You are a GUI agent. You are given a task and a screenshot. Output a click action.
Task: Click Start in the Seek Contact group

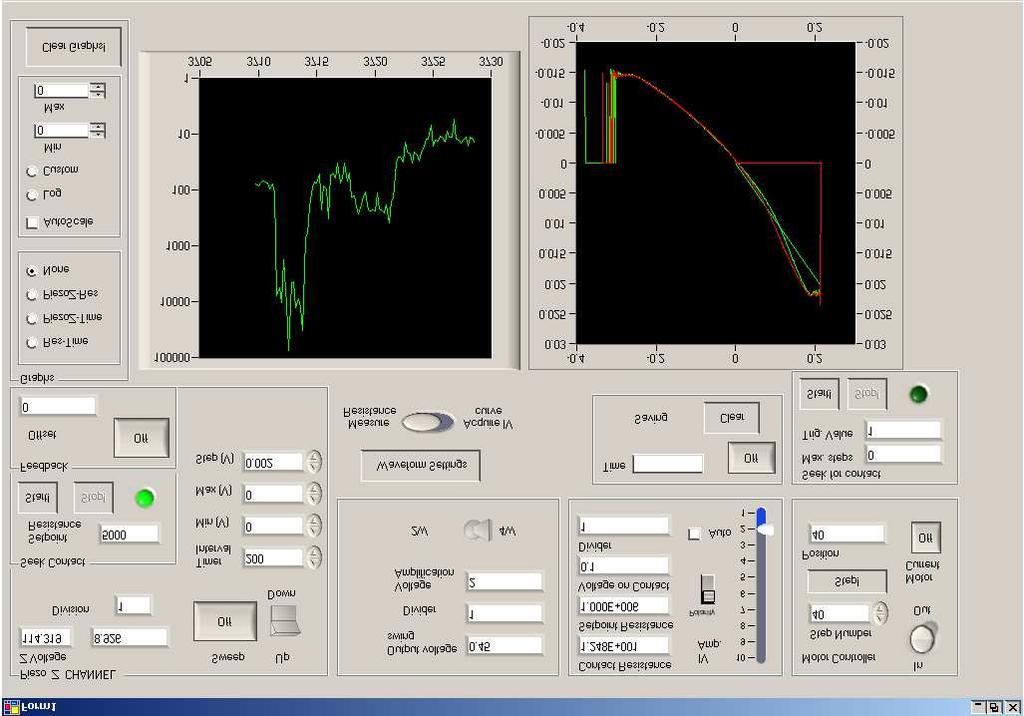click(37, 498)
